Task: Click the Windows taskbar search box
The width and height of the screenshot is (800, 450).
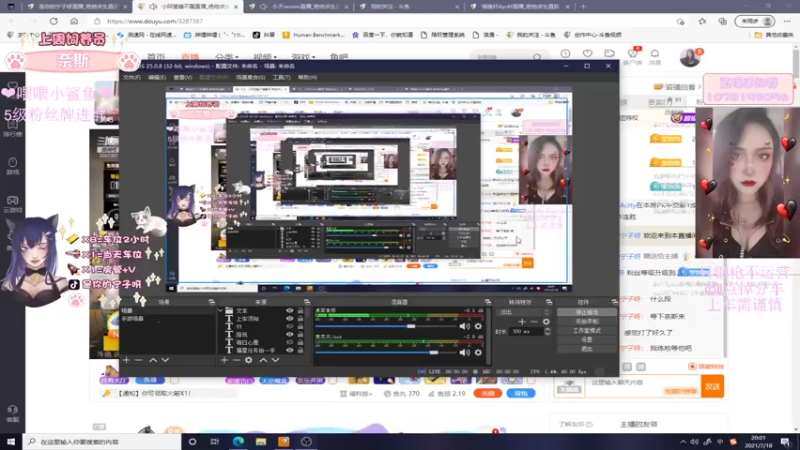Action: pyautogui.click(x=102, y=442)
